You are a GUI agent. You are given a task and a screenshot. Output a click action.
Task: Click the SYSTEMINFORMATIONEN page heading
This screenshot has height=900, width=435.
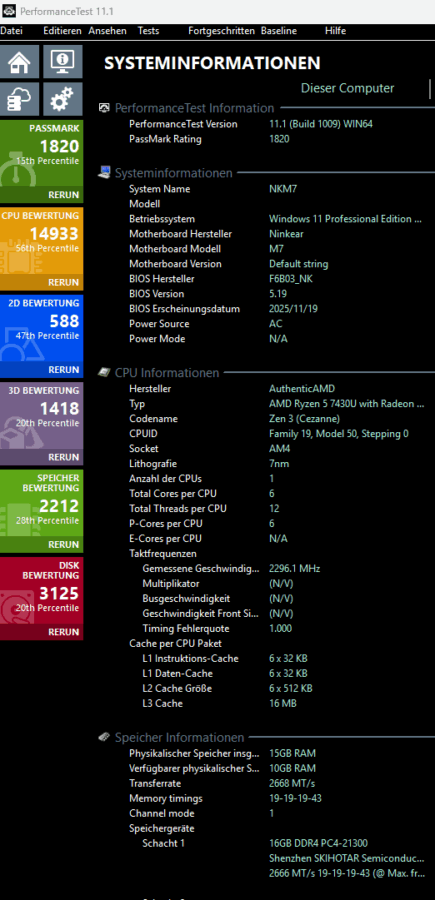pyautogui.click(x=212, y=63)
